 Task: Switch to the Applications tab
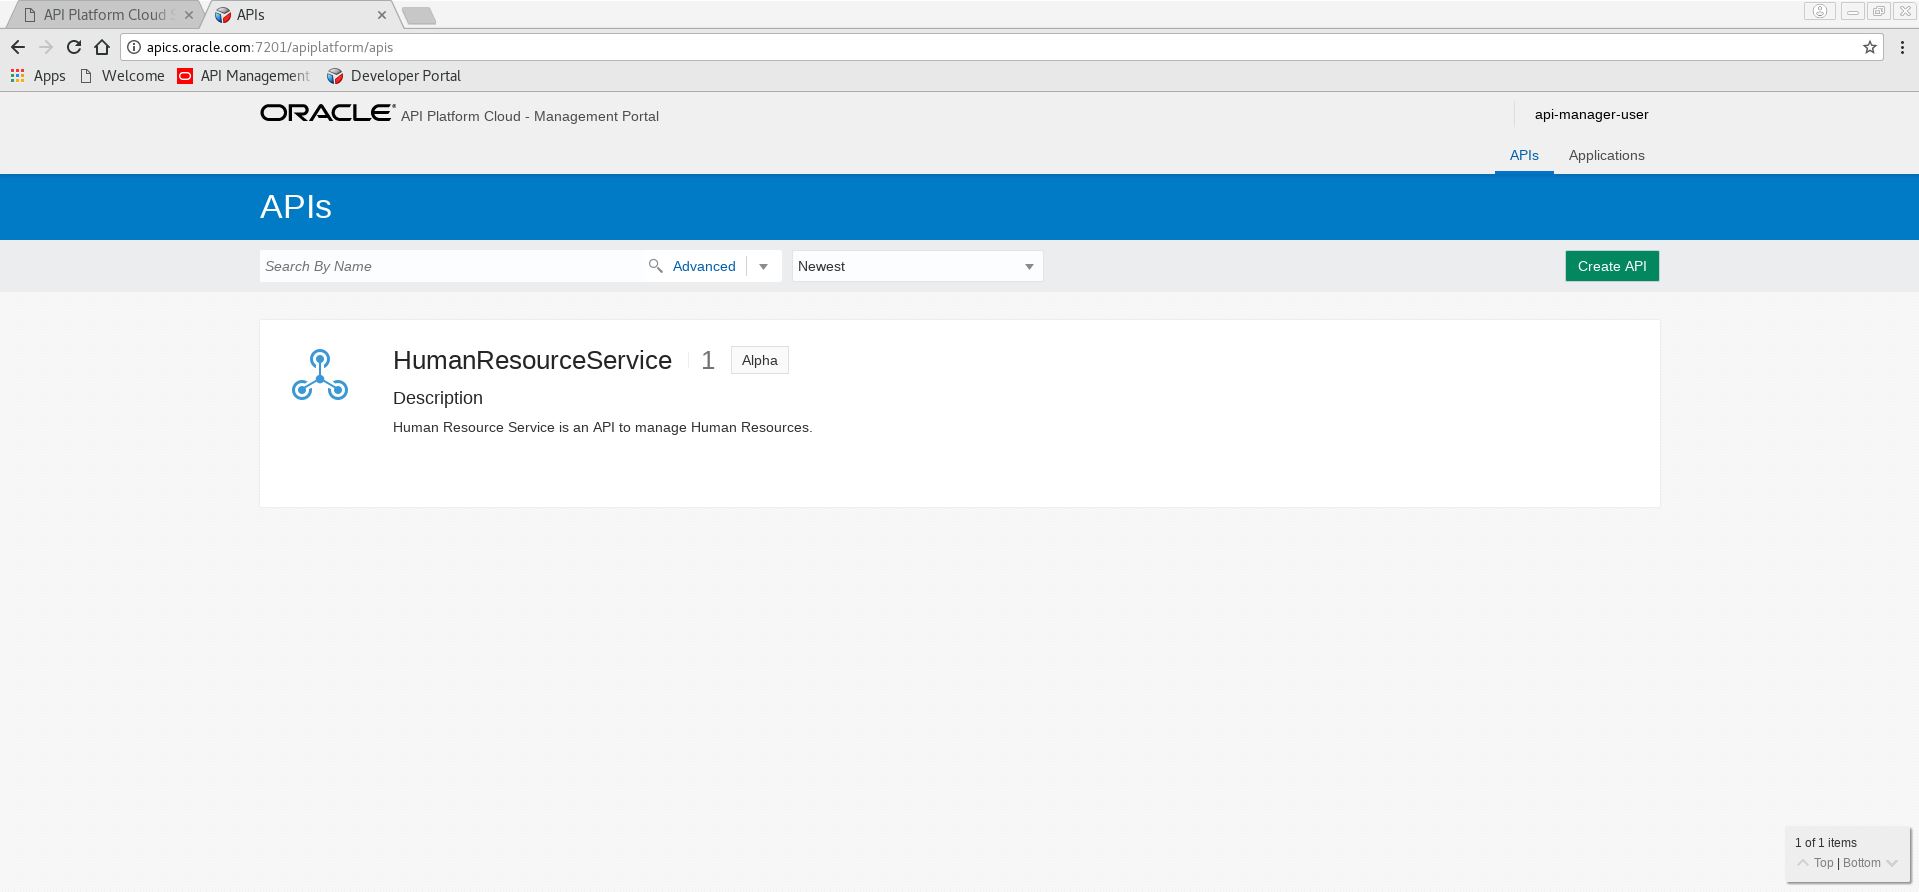[1606, 155]
